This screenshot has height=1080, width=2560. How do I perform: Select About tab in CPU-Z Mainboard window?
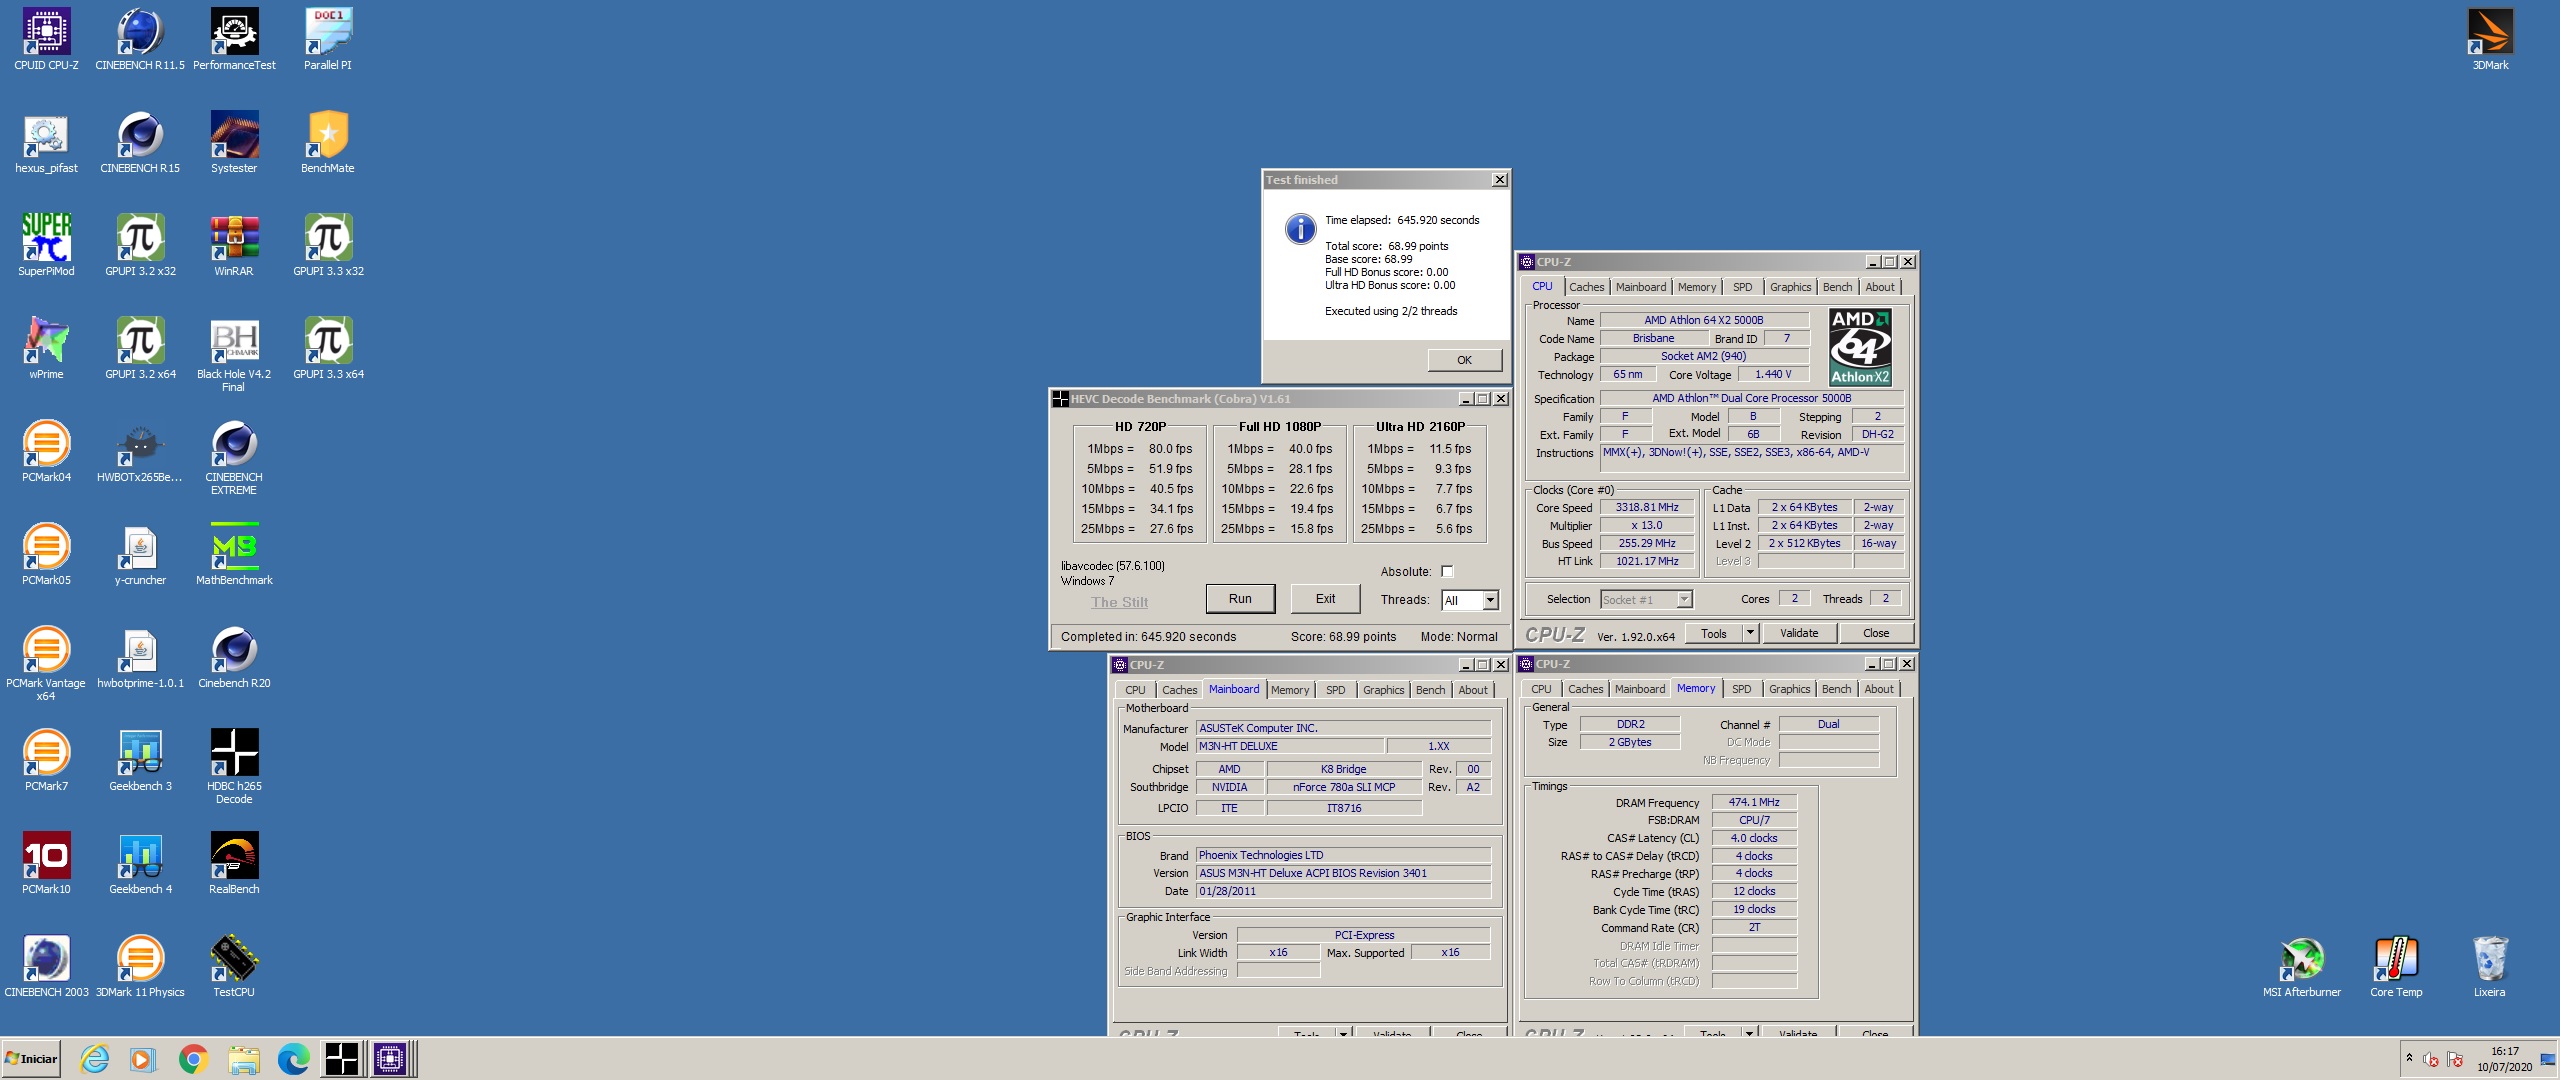pyautogui.click(x=1472, y=690)
